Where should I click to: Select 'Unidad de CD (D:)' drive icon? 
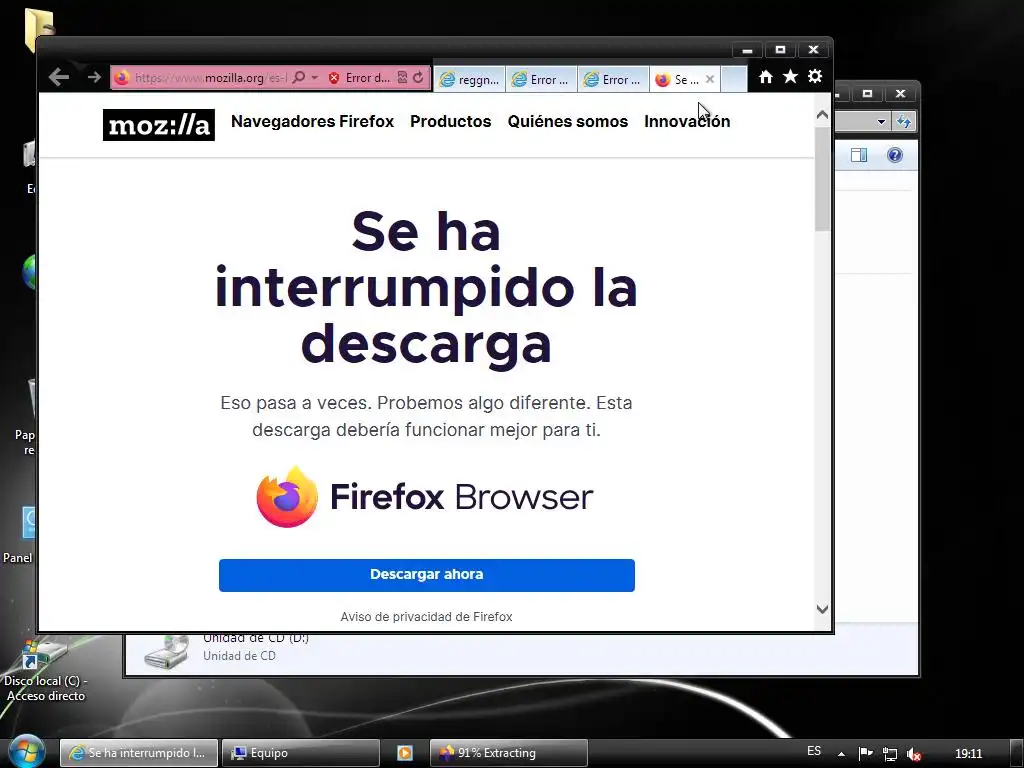click(167, 651)
